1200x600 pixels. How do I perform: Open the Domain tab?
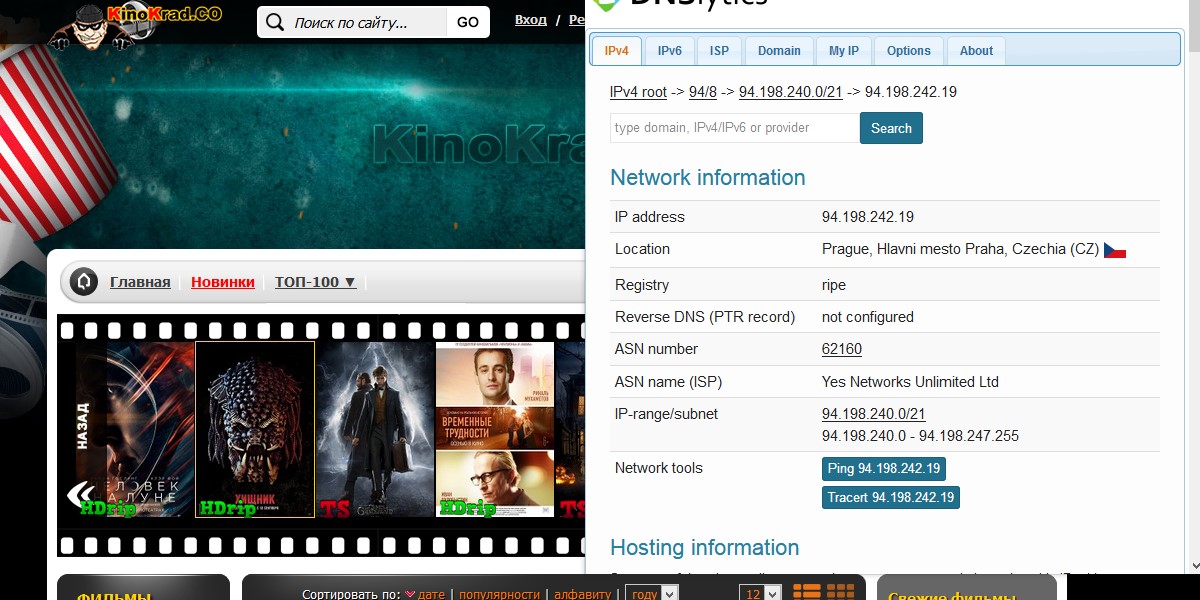click(779, 51)
